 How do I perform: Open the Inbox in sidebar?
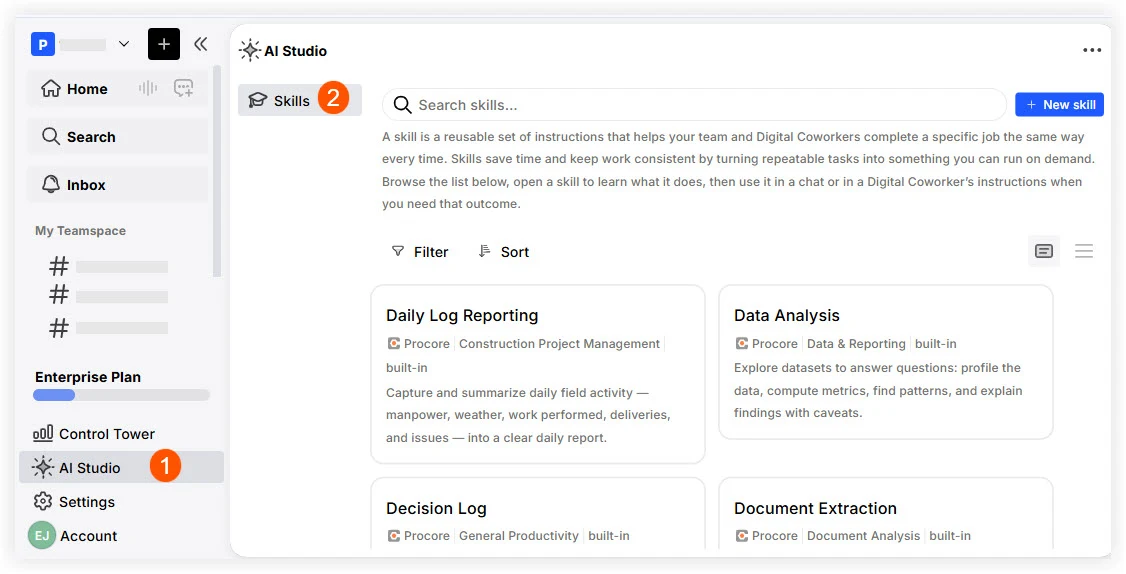117,185
